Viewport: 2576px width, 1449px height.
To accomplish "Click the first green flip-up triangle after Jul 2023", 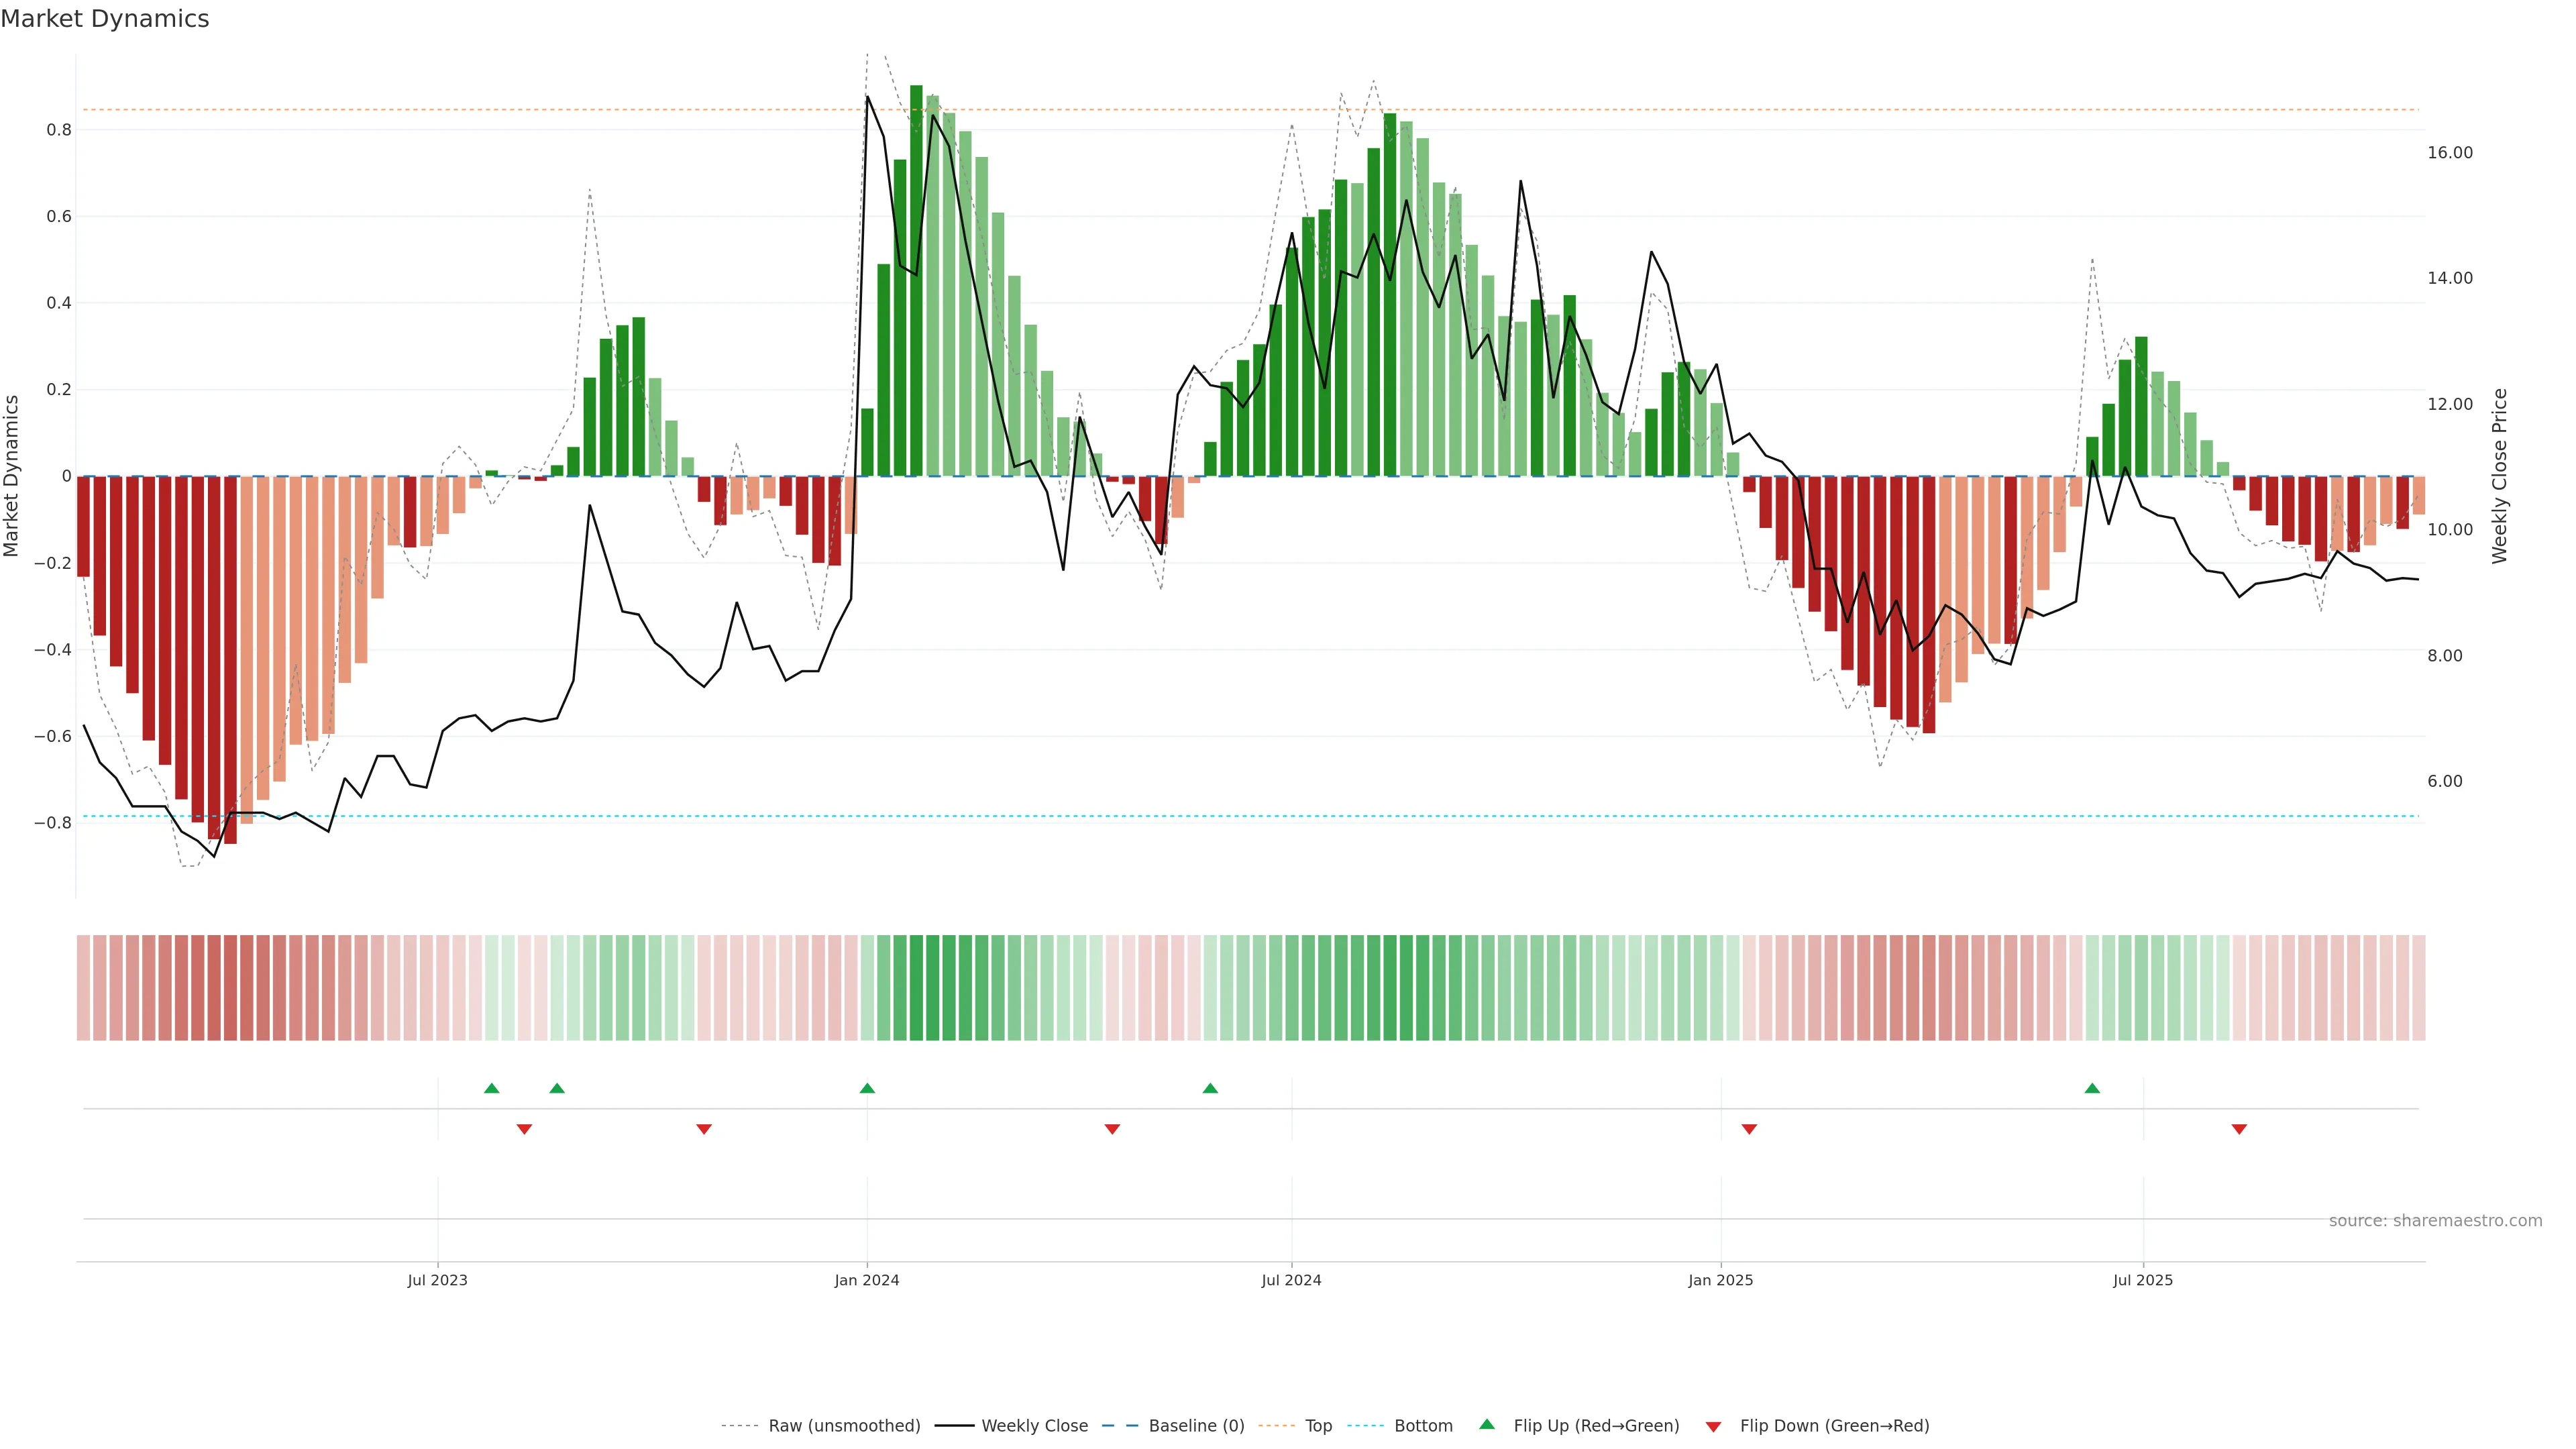I will click(491, 1088).
